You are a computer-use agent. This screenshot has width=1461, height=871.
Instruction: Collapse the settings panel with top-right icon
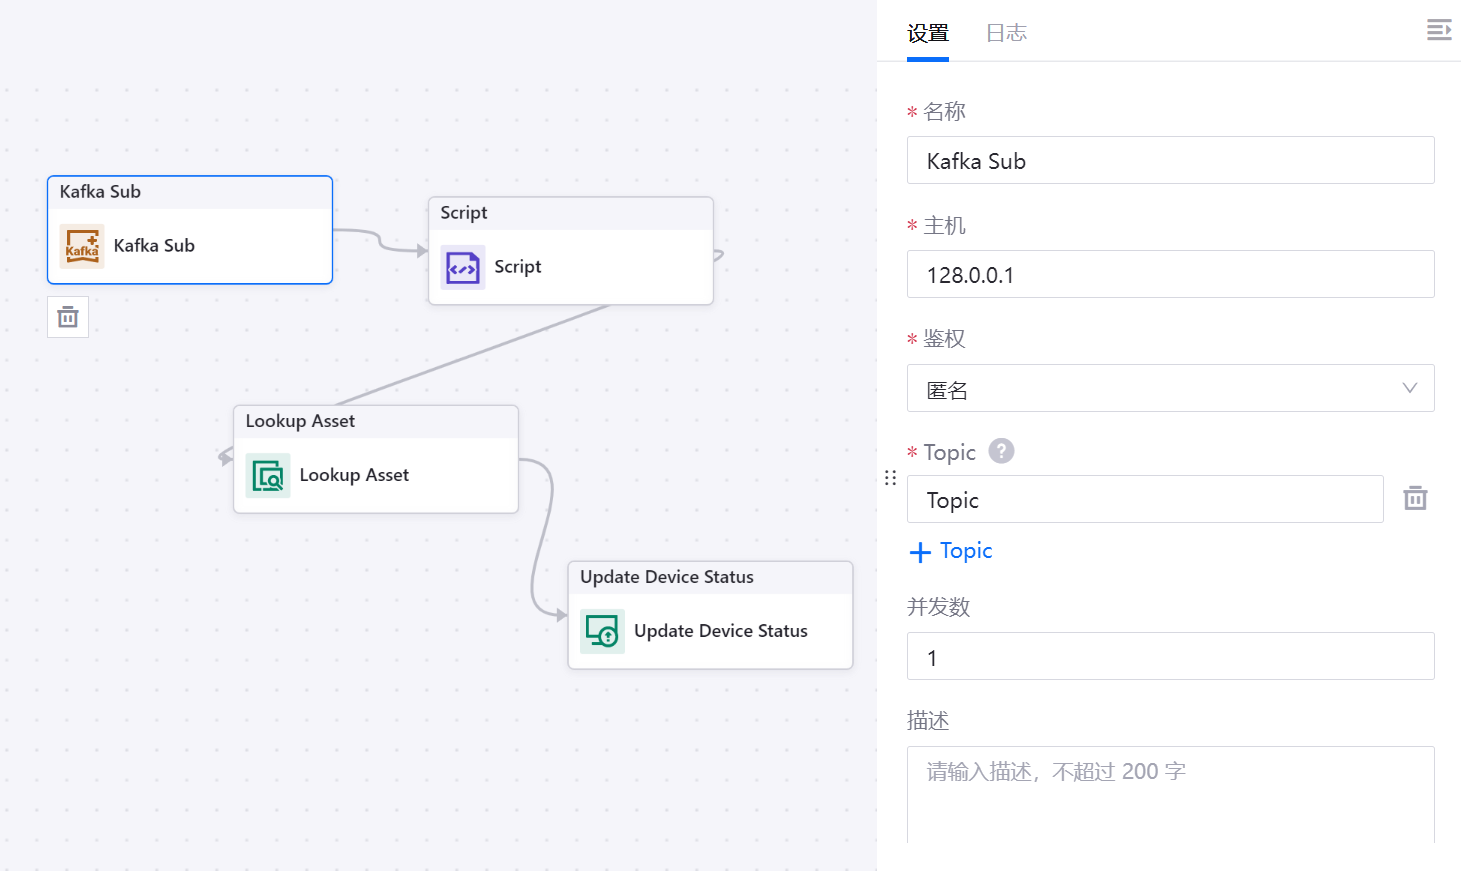coord(1438,30)
